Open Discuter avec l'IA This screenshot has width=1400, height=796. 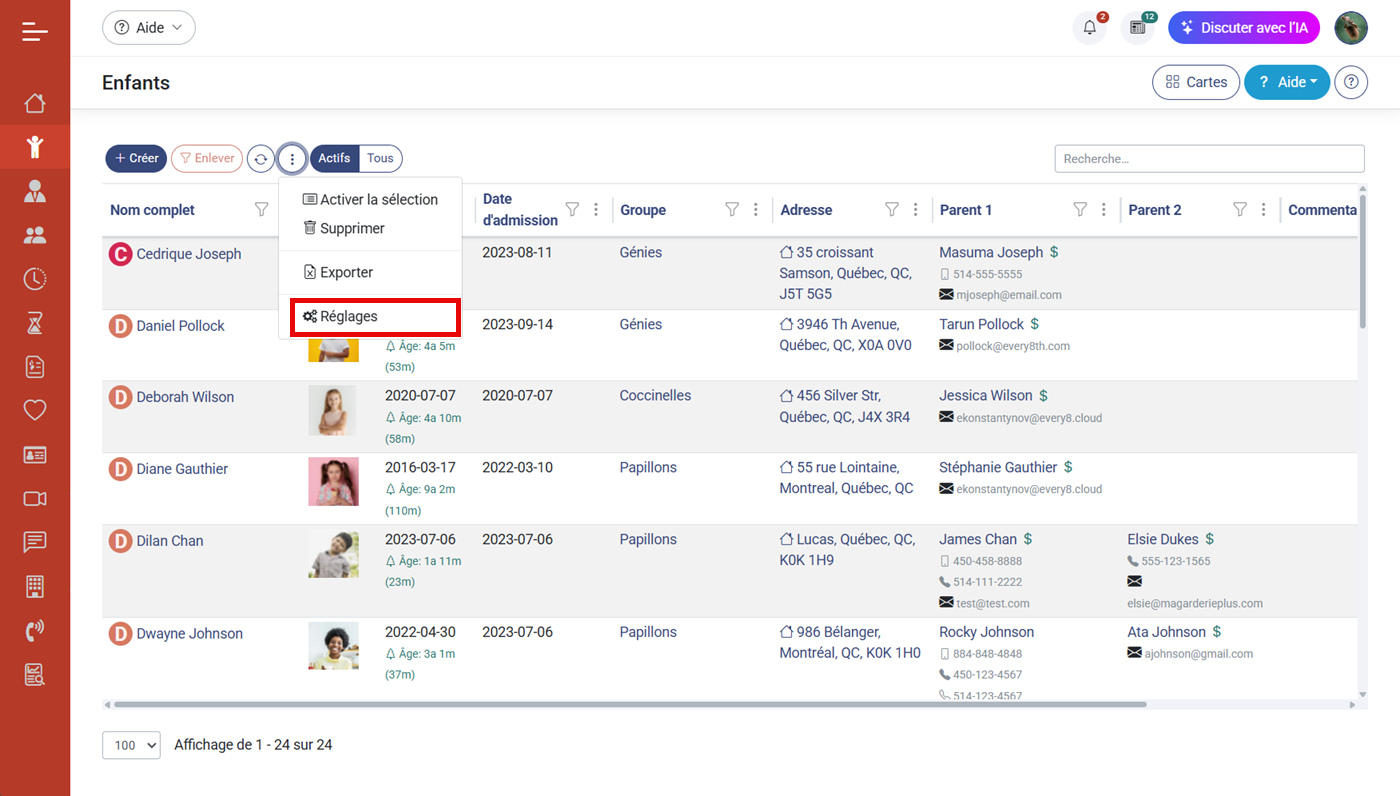[x=1243, y=28]
